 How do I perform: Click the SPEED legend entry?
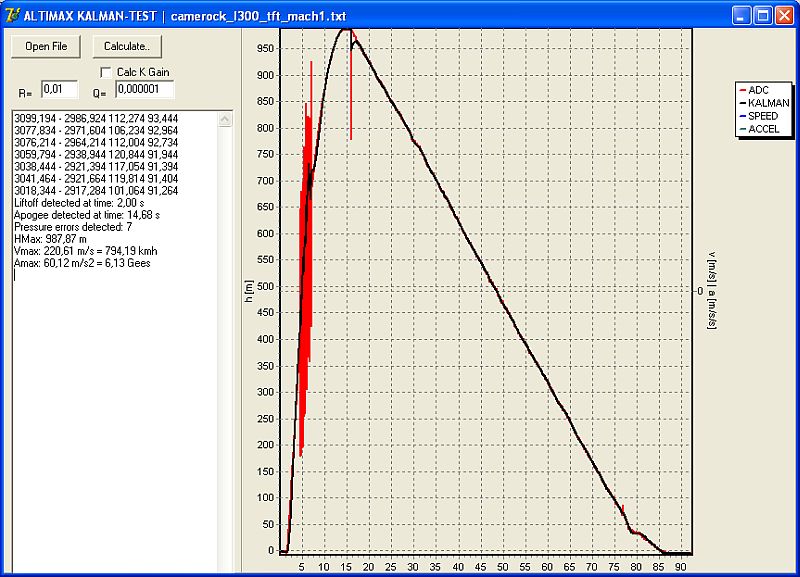click(763, 115)
